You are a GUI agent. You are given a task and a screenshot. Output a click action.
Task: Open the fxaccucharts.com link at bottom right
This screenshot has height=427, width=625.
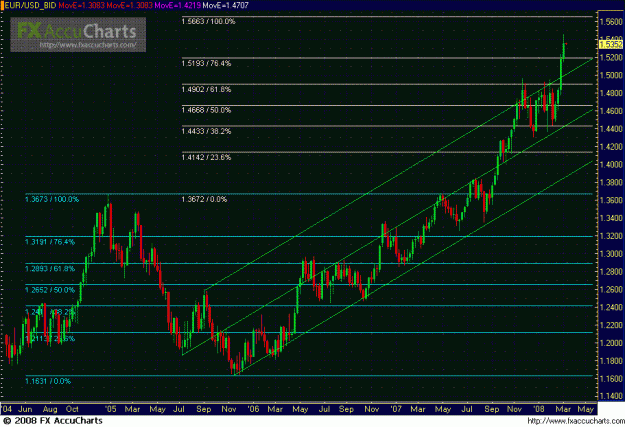click(x=576, y=421)
